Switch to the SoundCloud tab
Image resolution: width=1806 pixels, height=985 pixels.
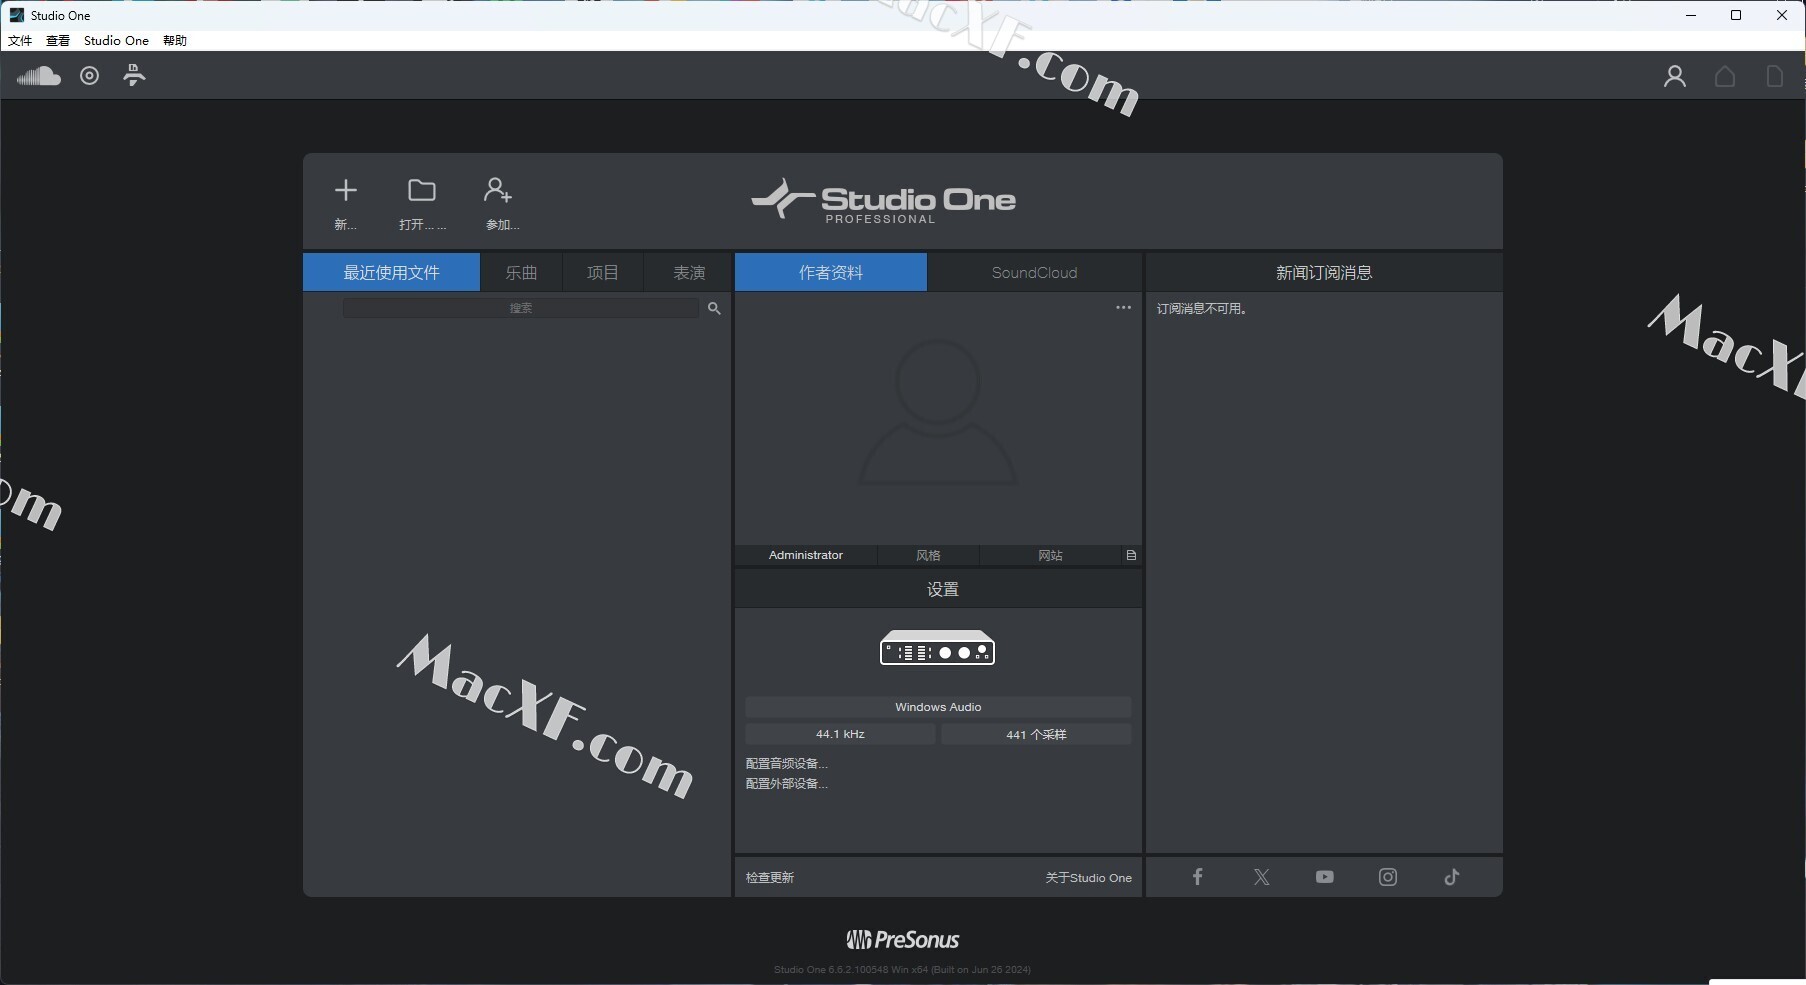coord(1034,272)
